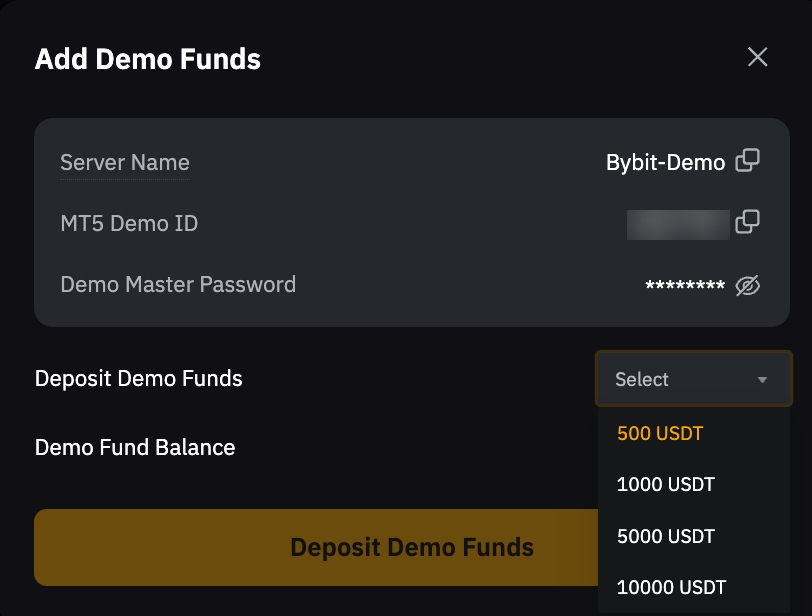
Task: Dismiss the dialog via the X icon
Action: [x=757, y=57]
